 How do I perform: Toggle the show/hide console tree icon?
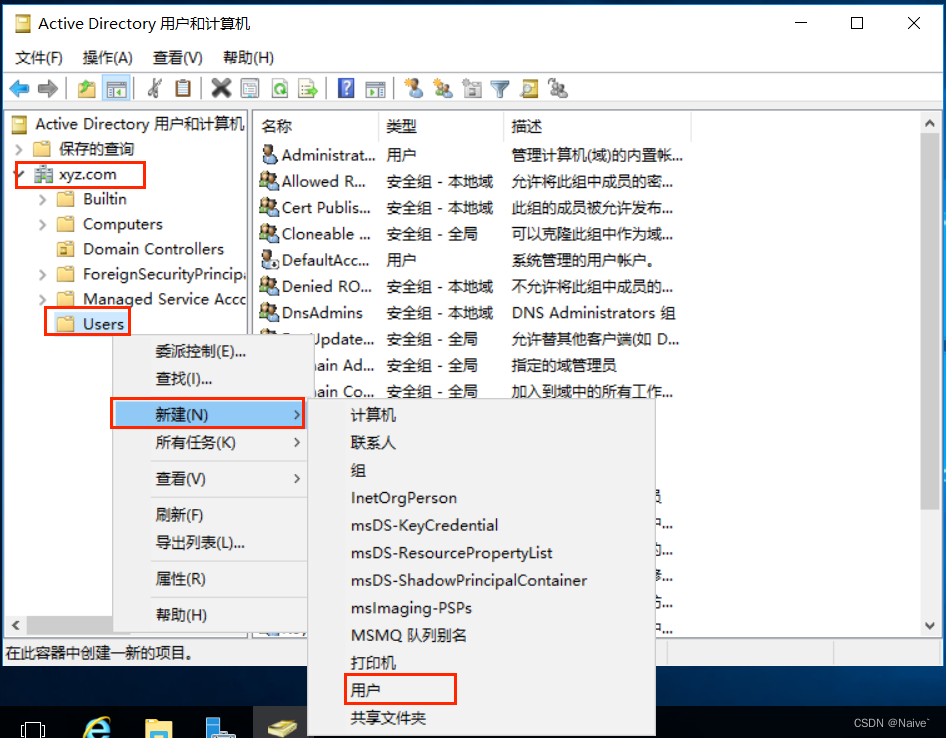[116, 89]
